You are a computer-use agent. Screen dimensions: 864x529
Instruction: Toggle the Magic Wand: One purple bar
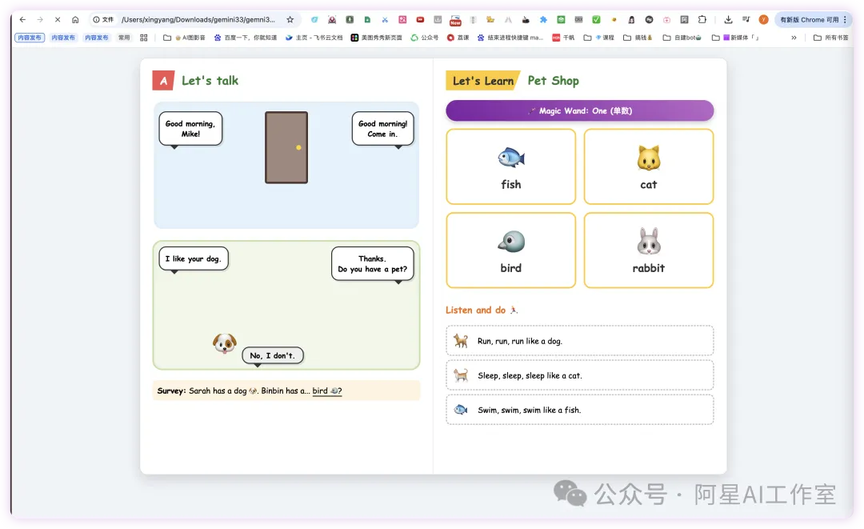(579, 111)
